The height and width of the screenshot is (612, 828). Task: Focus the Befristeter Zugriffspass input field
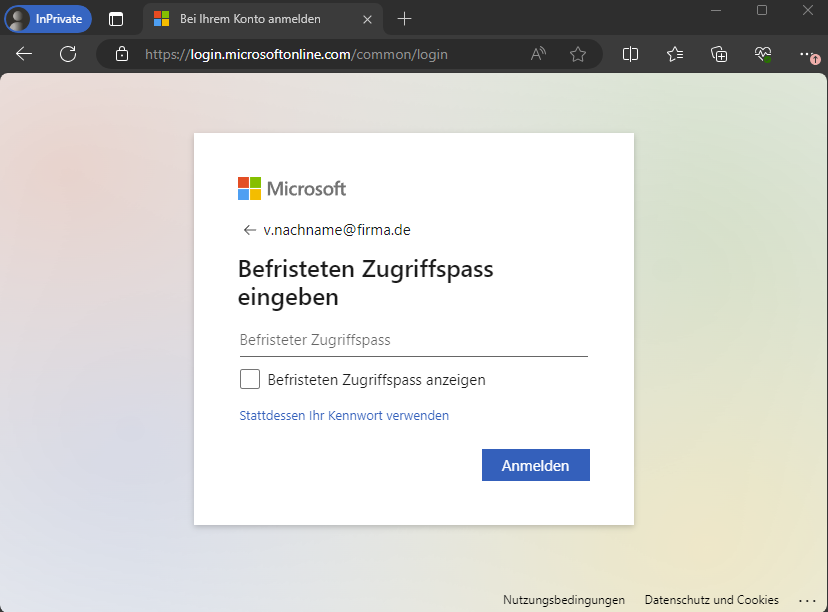coord(413,340)
